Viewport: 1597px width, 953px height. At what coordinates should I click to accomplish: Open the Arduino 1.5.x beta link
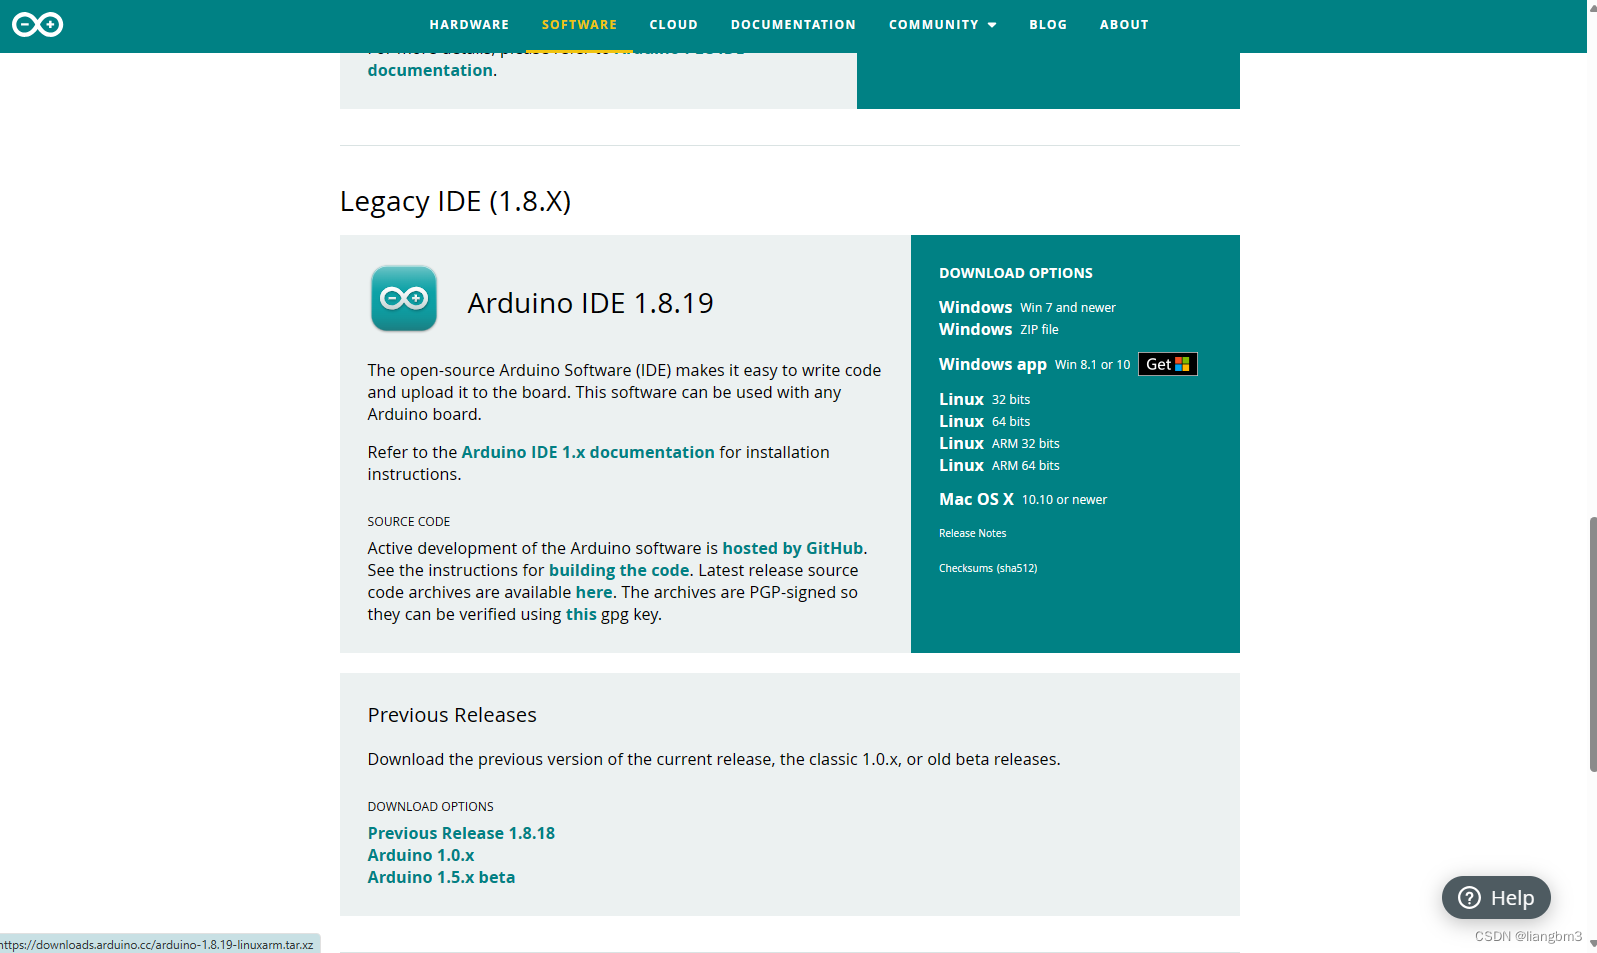click(x=441, y=877)
